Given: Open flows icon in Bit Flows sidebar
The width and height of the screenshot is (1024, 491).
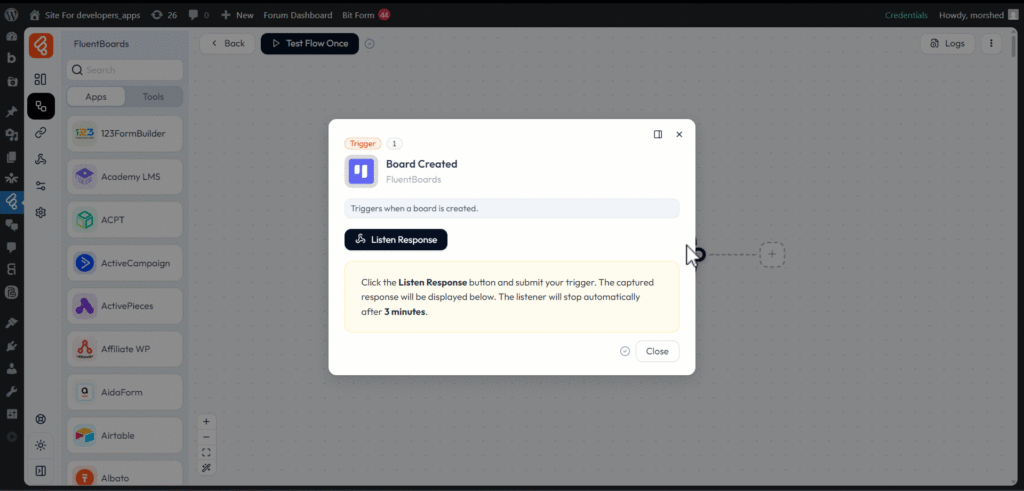Looking at the screenshot, I should click(40, 106).
